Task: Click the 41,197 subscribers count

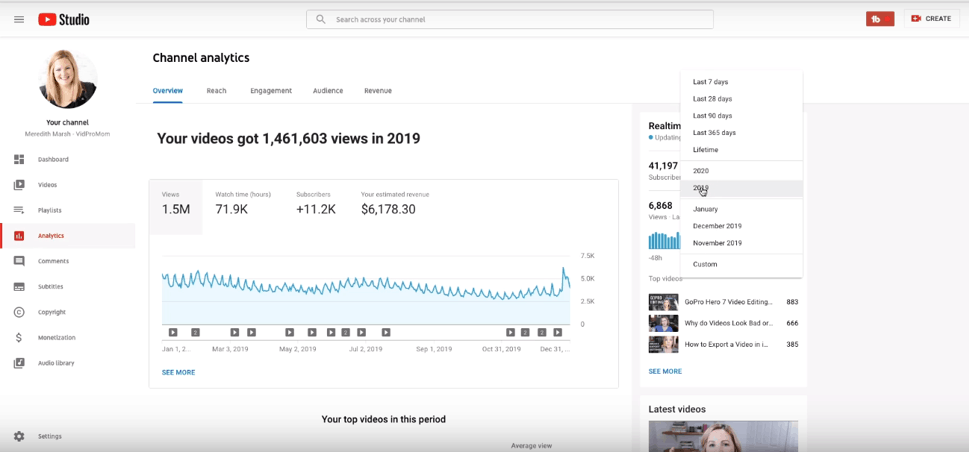Action: click(664, 166)
